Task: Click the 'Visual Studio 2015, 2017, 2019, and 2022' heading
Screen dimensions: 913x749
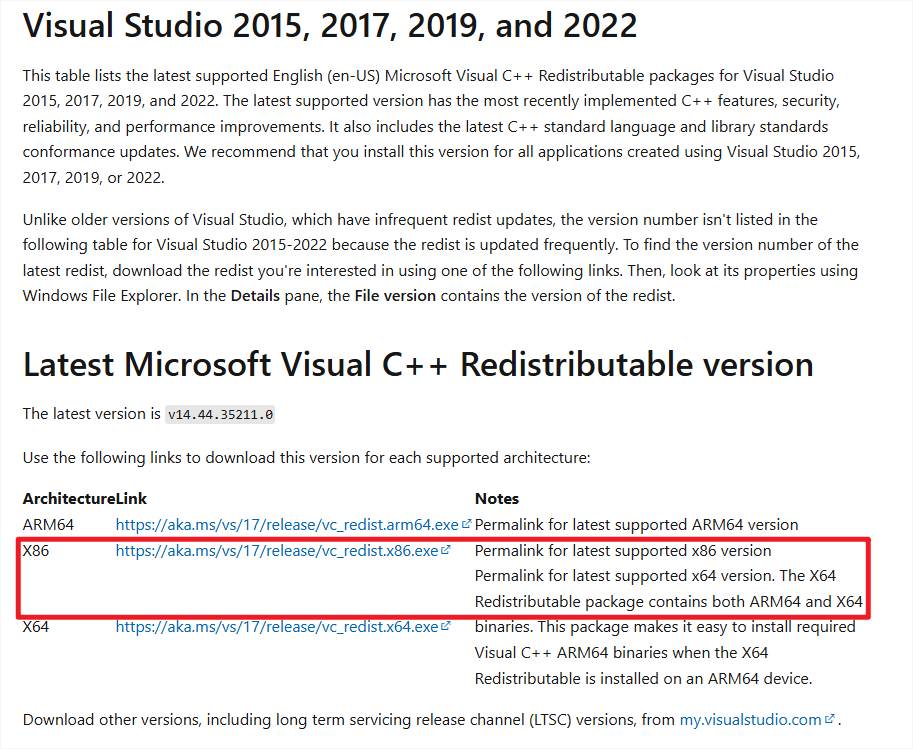Action: point(330,26)
